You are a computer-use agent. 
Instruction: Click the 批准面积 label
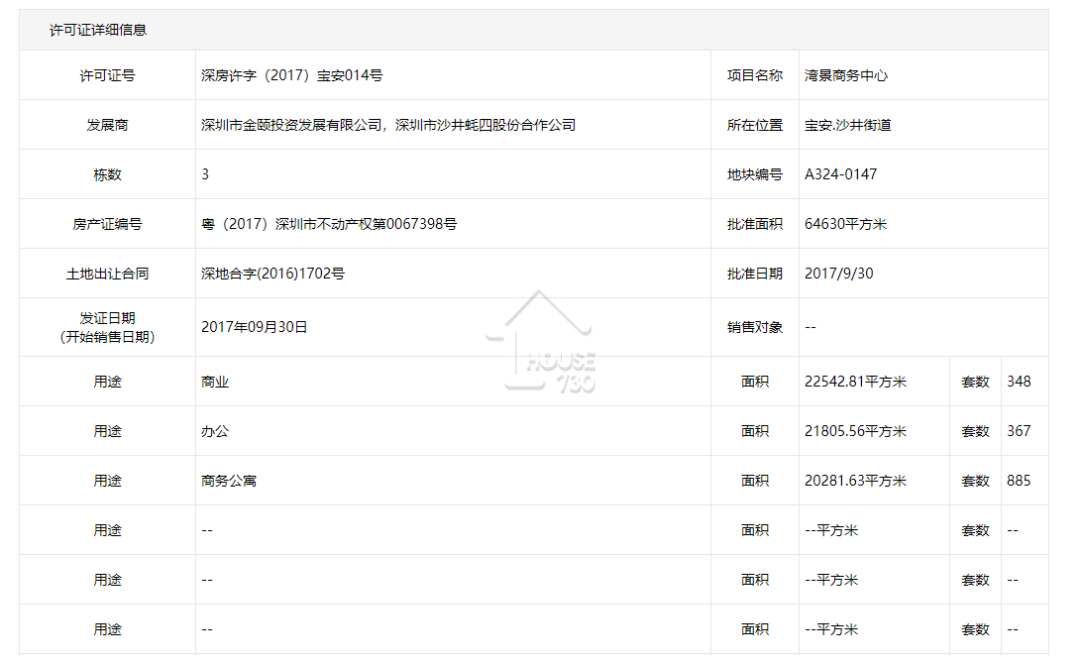click(755, 225)
